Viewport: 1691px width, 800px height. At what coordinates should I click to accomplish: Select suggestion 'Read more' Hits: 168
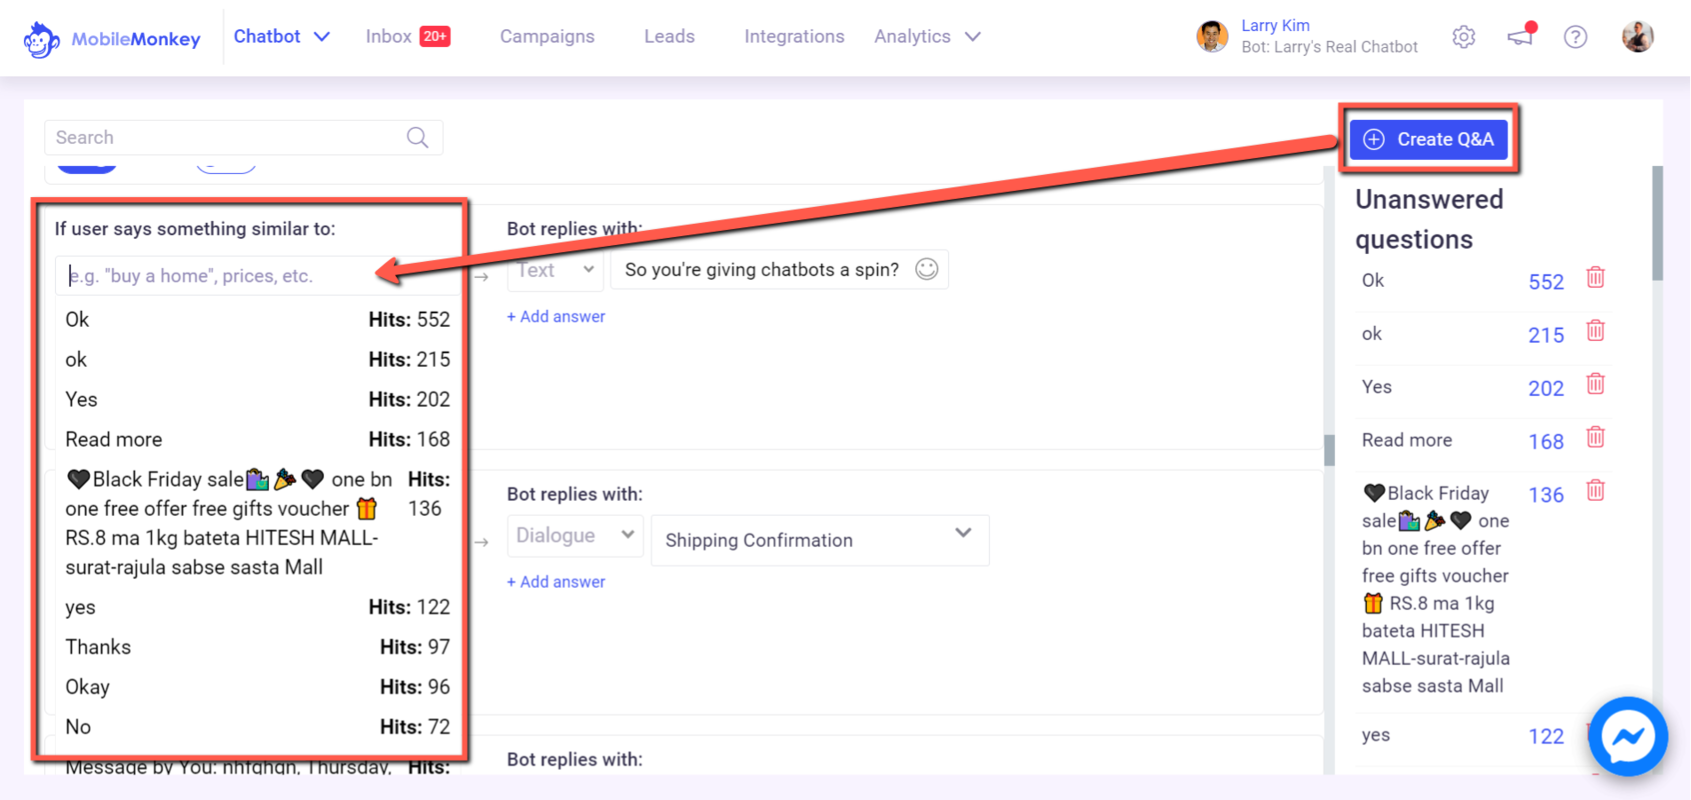coord(257,440)
